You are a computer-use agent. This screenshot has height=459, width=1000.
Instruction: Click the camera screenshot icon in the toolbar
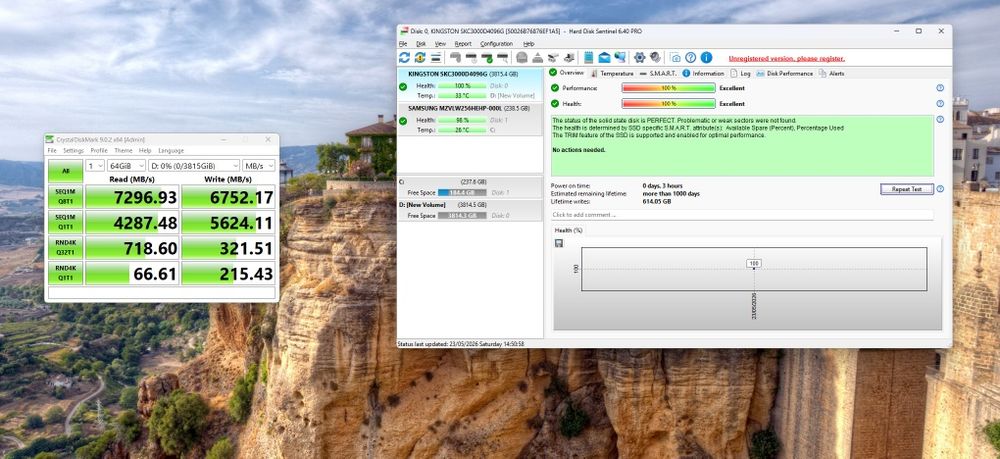tap(675, 58)
